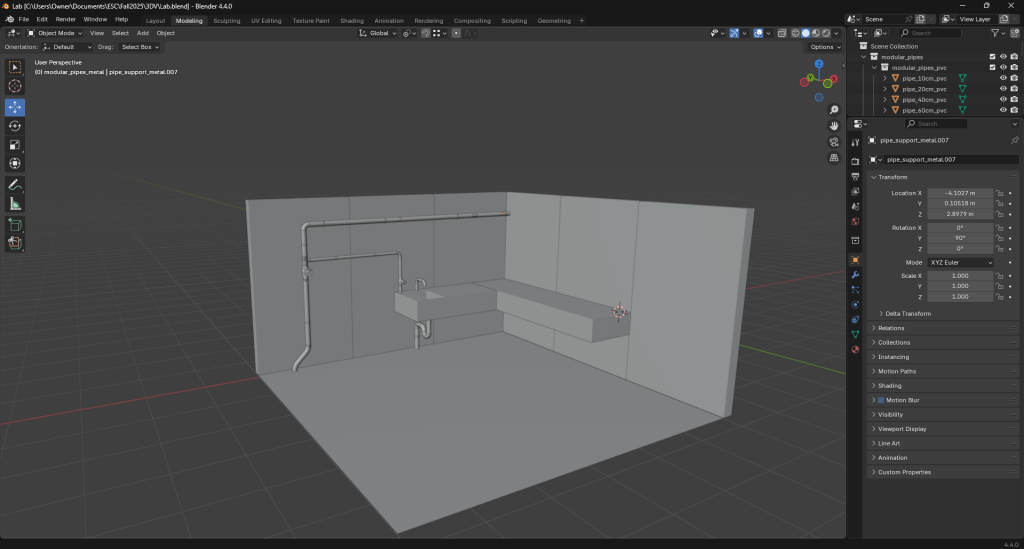Open the Modifiers wrench properties tab

pyautogui.click(x=855, y=274)
